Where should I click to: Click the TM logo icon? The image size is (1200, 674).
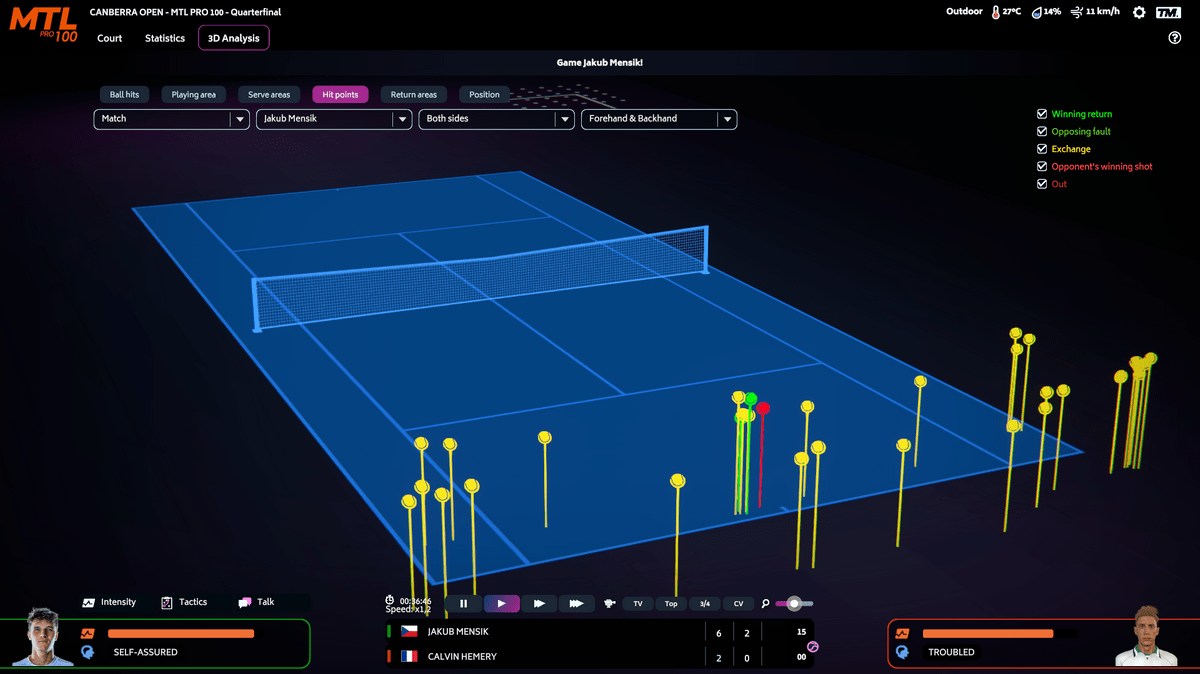point(1168,12)
